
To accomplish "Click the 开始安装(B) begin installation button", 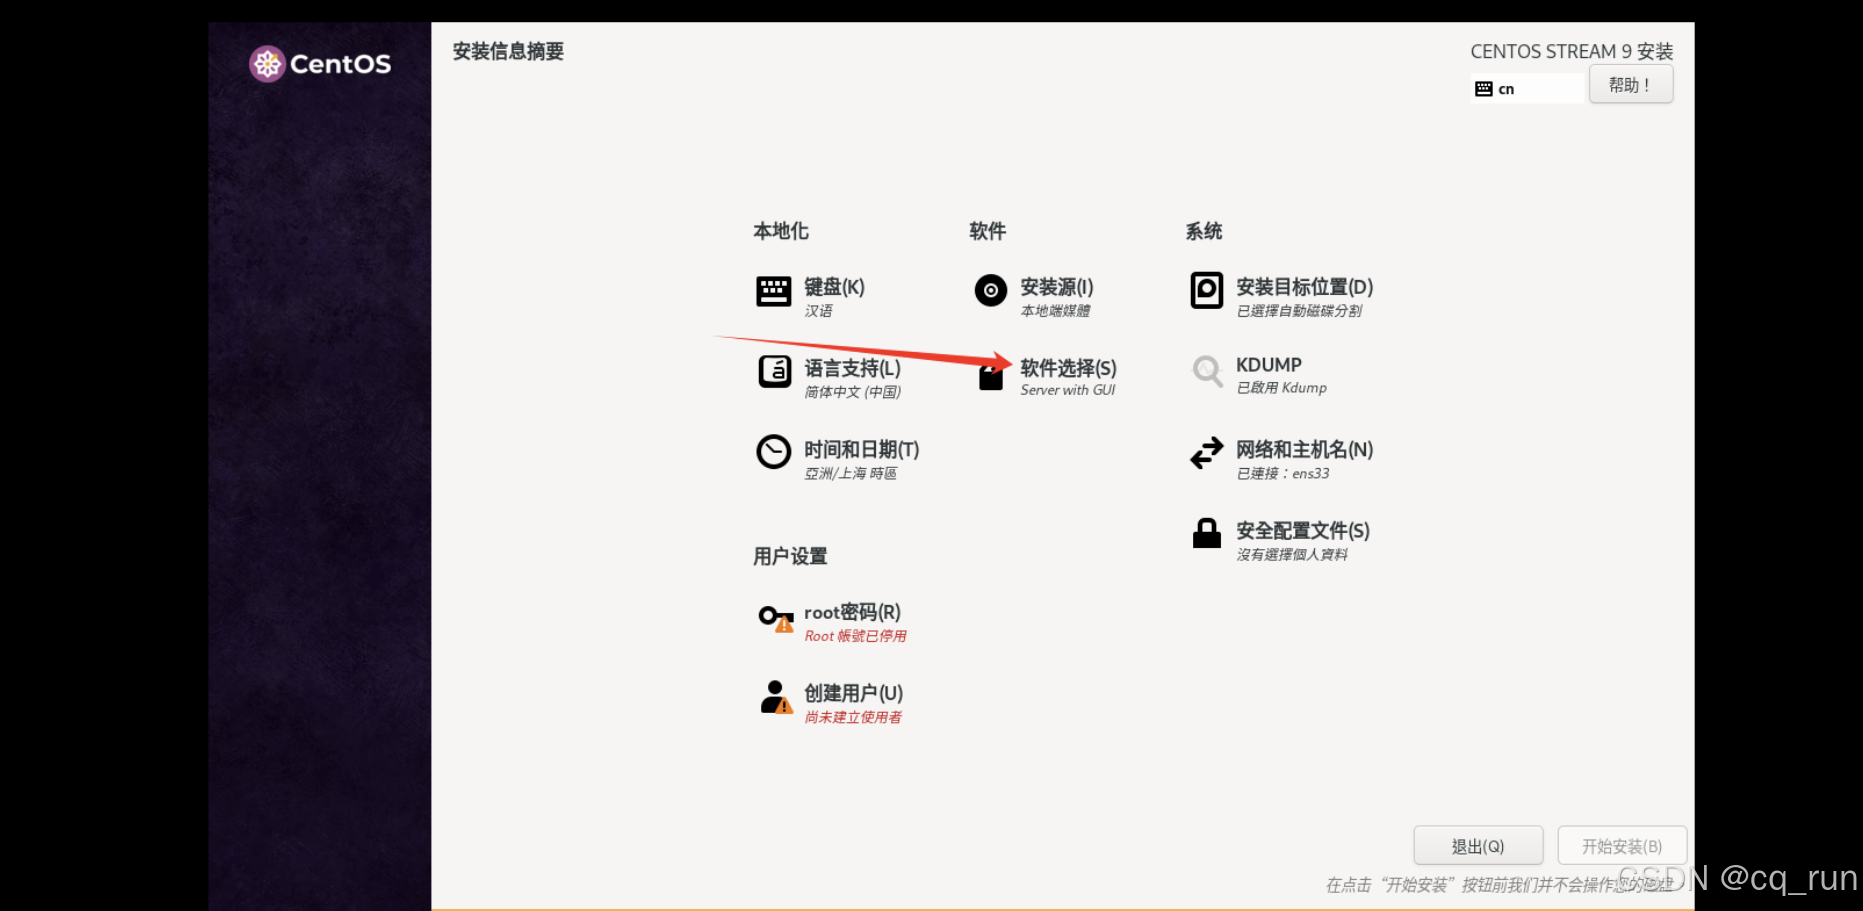I will tap(1622, 846).
